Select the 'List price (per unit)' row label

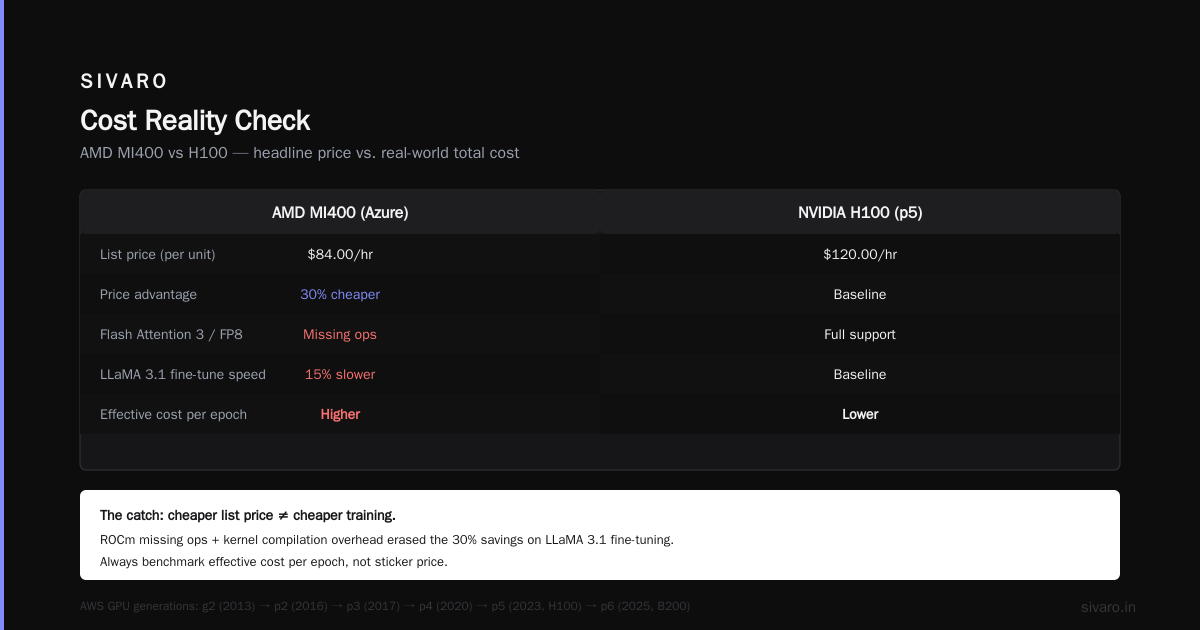(x=158, y=255)
